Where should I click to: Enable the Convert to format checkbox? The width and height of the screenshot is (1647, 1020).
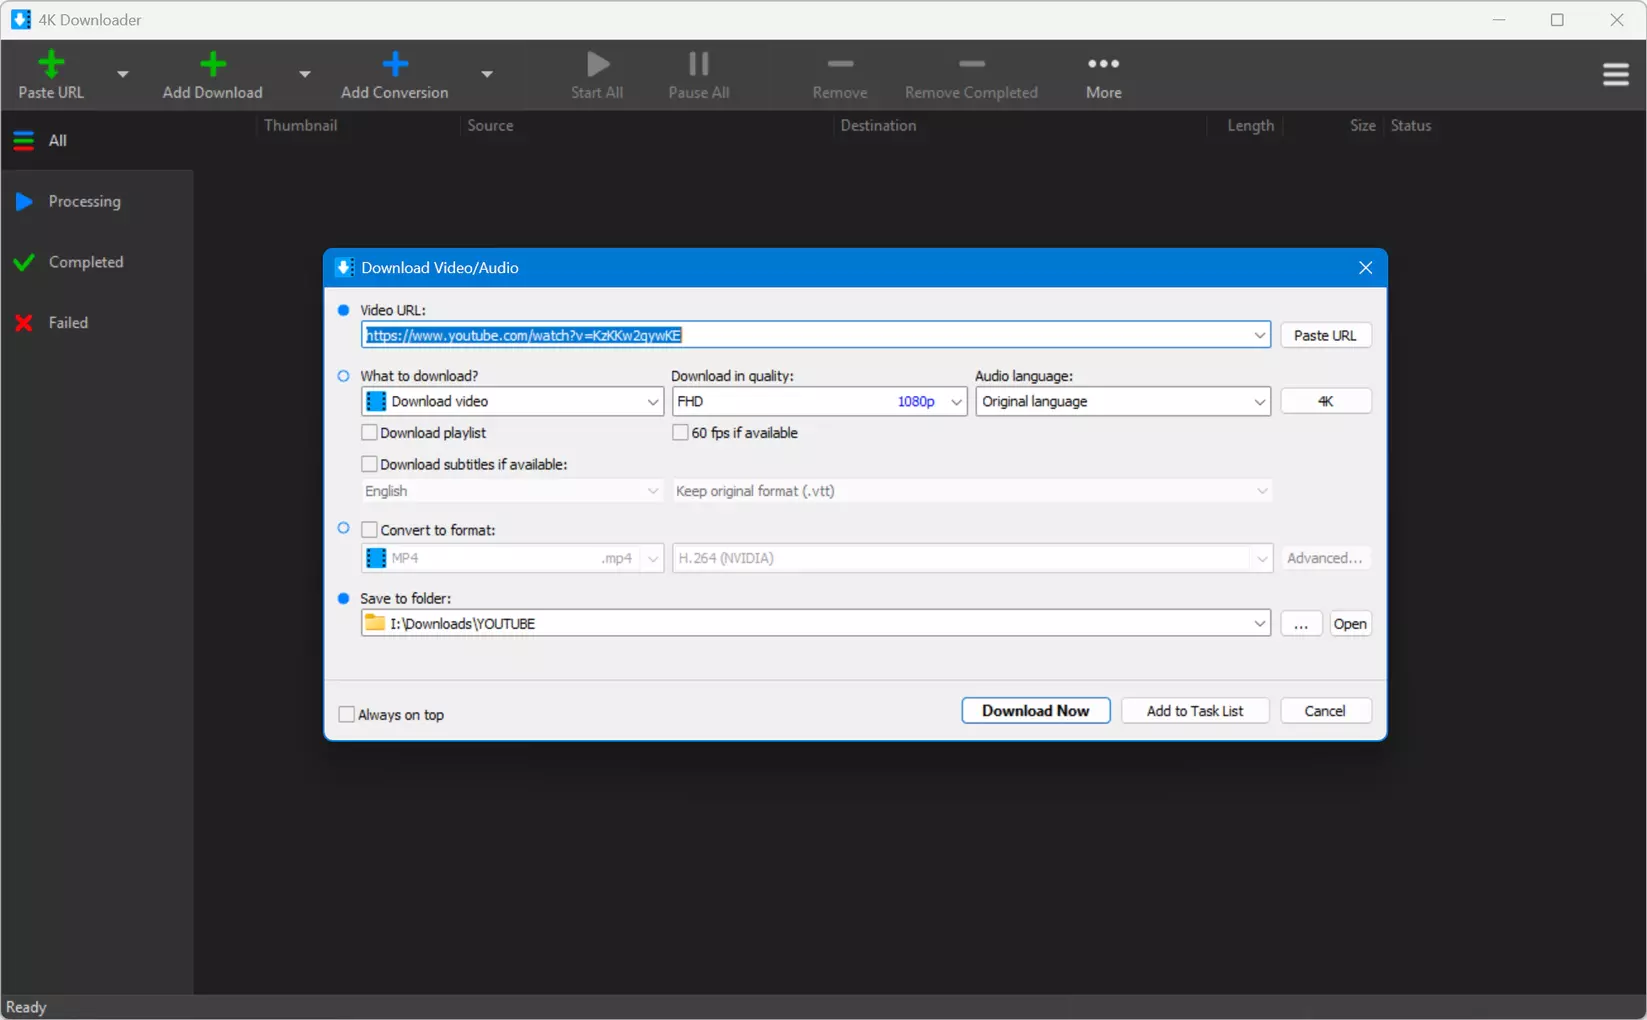(369, 530)
